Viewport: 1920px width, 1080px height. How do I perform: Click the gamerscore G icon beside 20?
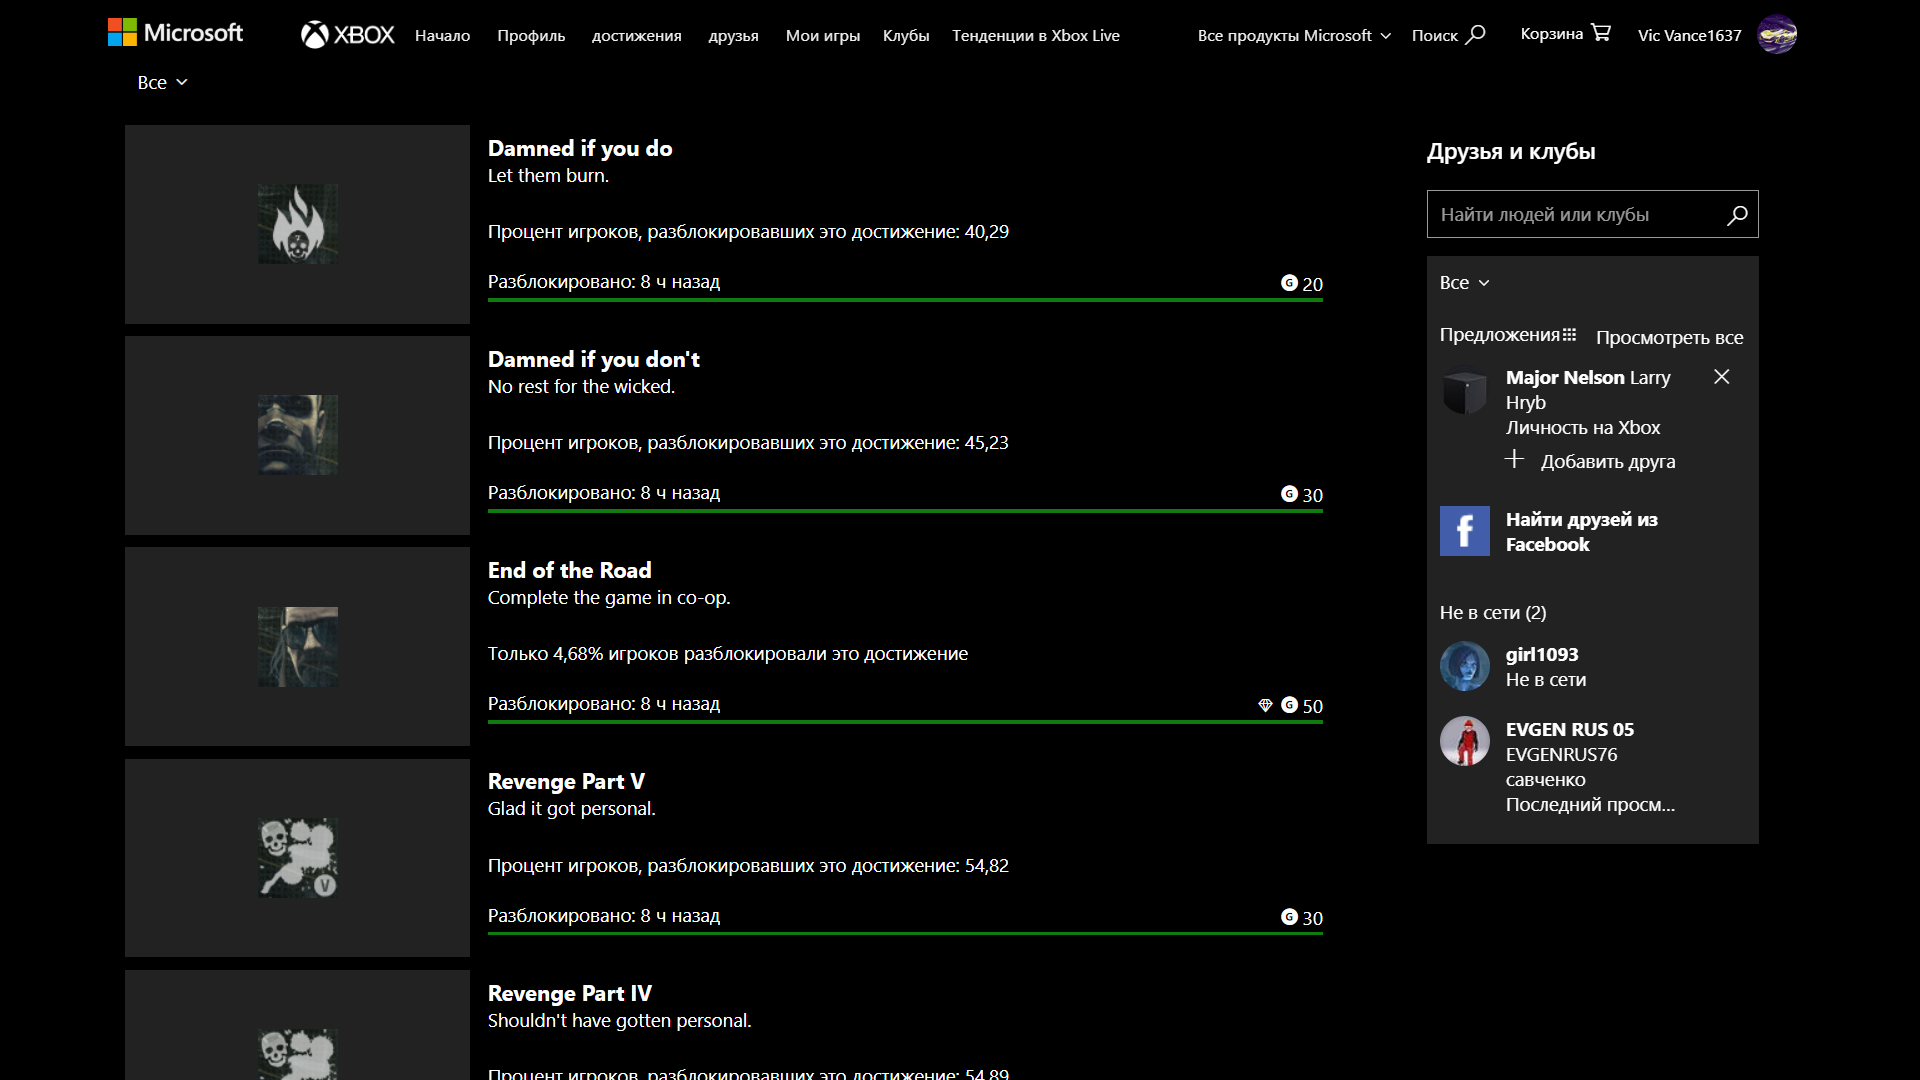pos(1289,283)
